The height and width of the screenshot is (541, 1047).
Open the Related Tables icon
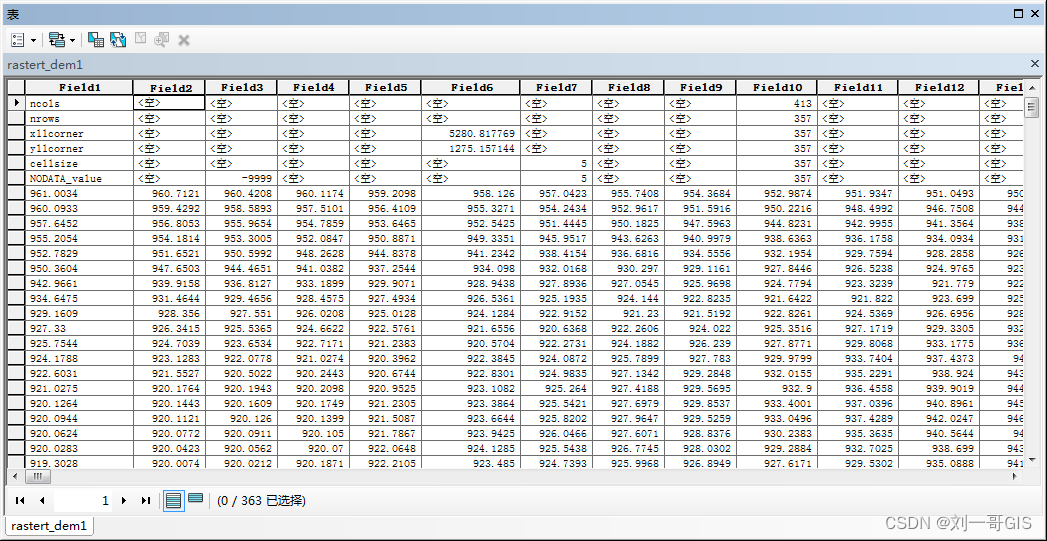click(57, 40)
